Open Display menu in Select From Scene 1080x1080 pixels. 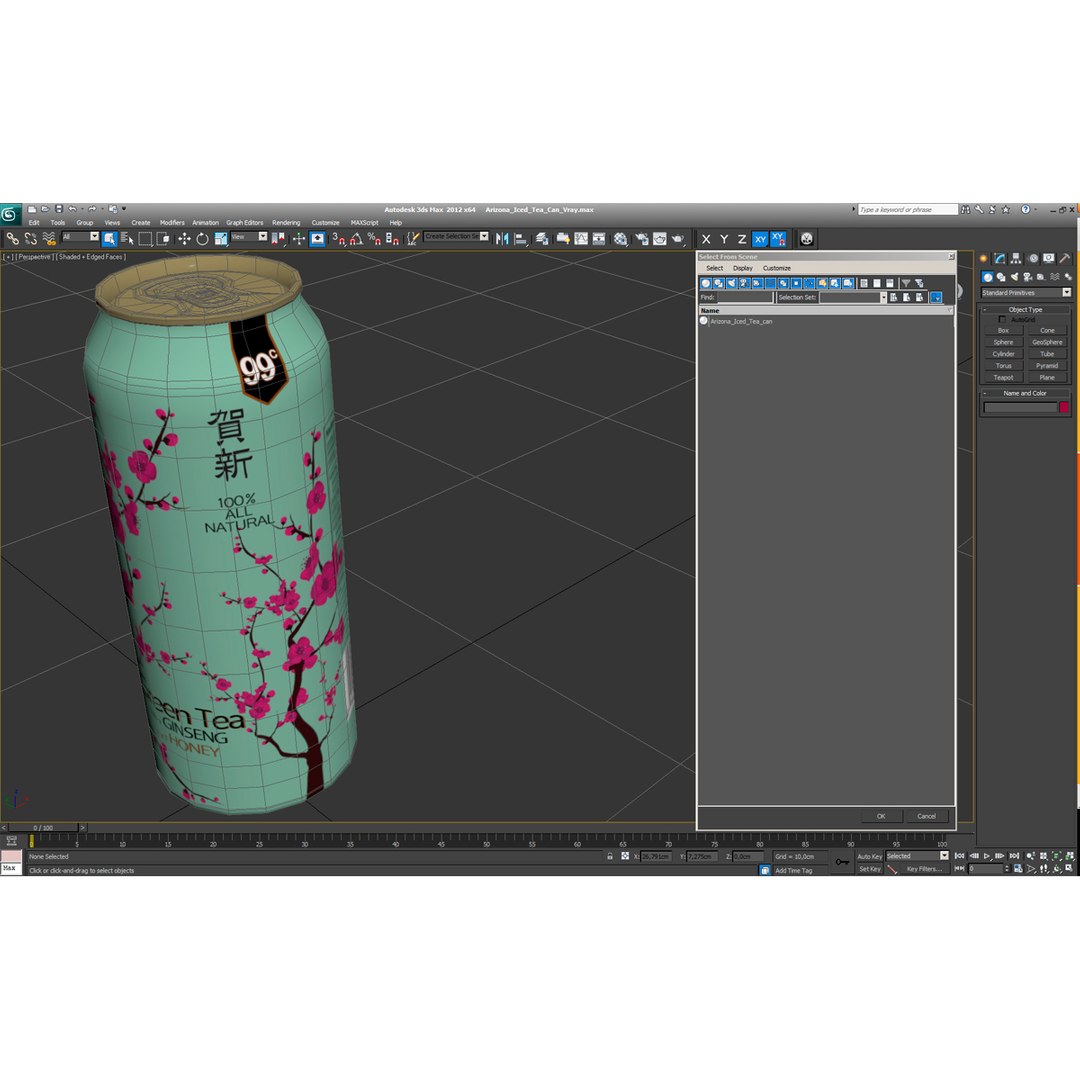[x=742, y=268]
